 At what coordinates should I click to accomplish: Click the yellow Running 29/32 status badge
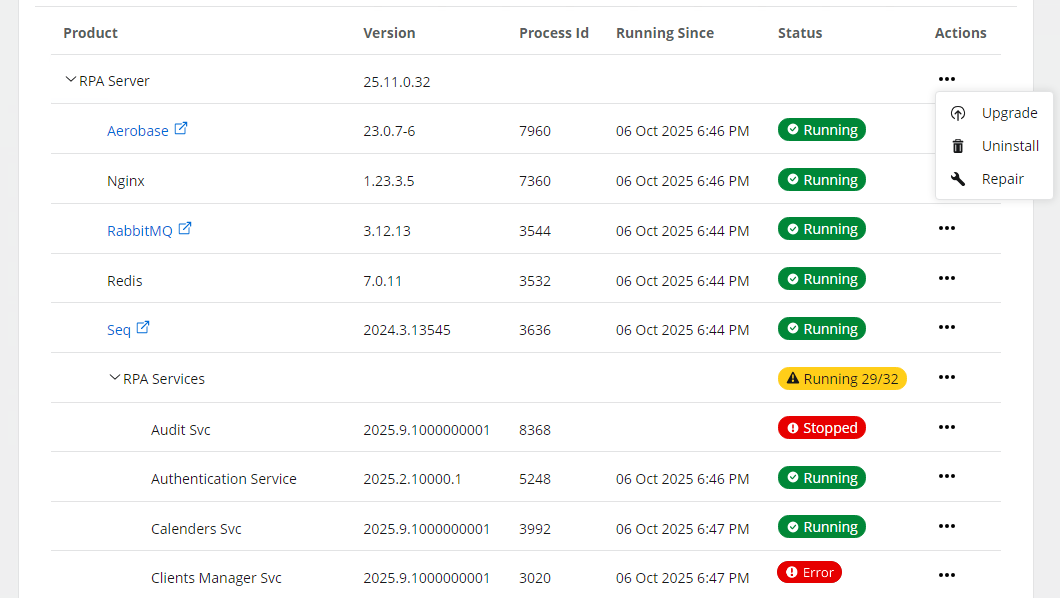[842, 379]
